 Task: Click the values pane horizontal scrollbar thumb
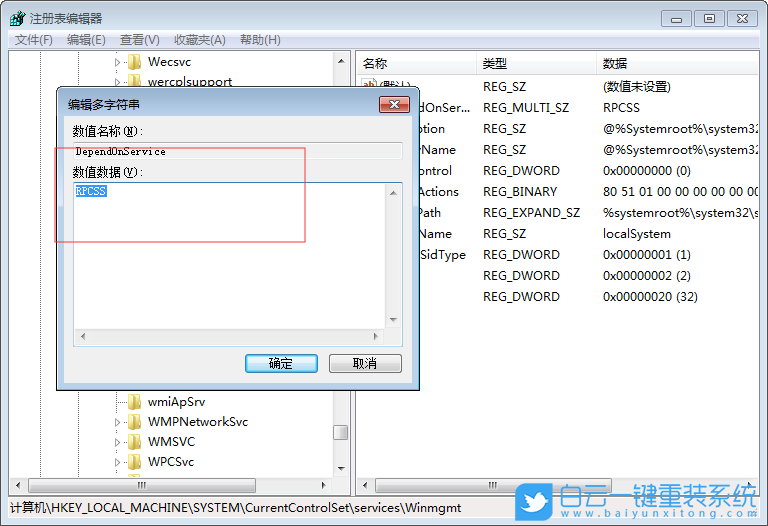coord(493,485)
